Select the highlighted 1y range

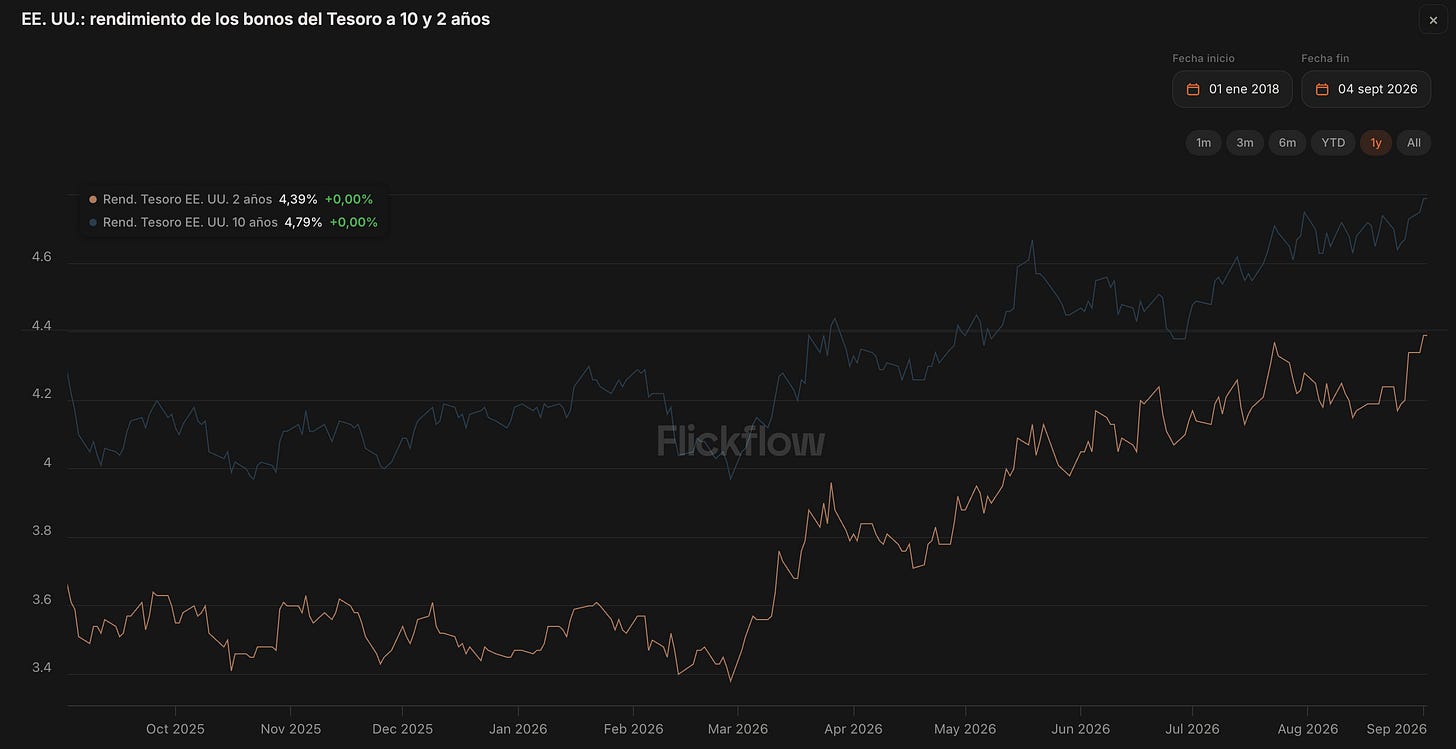click(x=1376, y=143)
